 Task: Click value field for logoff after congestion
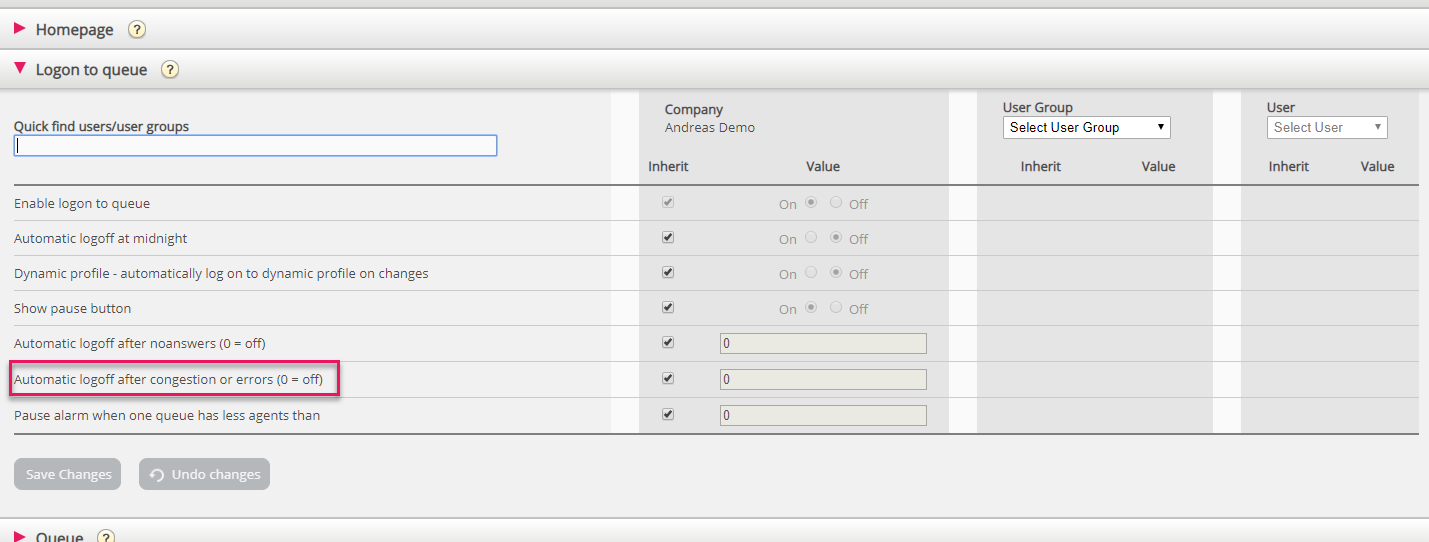823,380
